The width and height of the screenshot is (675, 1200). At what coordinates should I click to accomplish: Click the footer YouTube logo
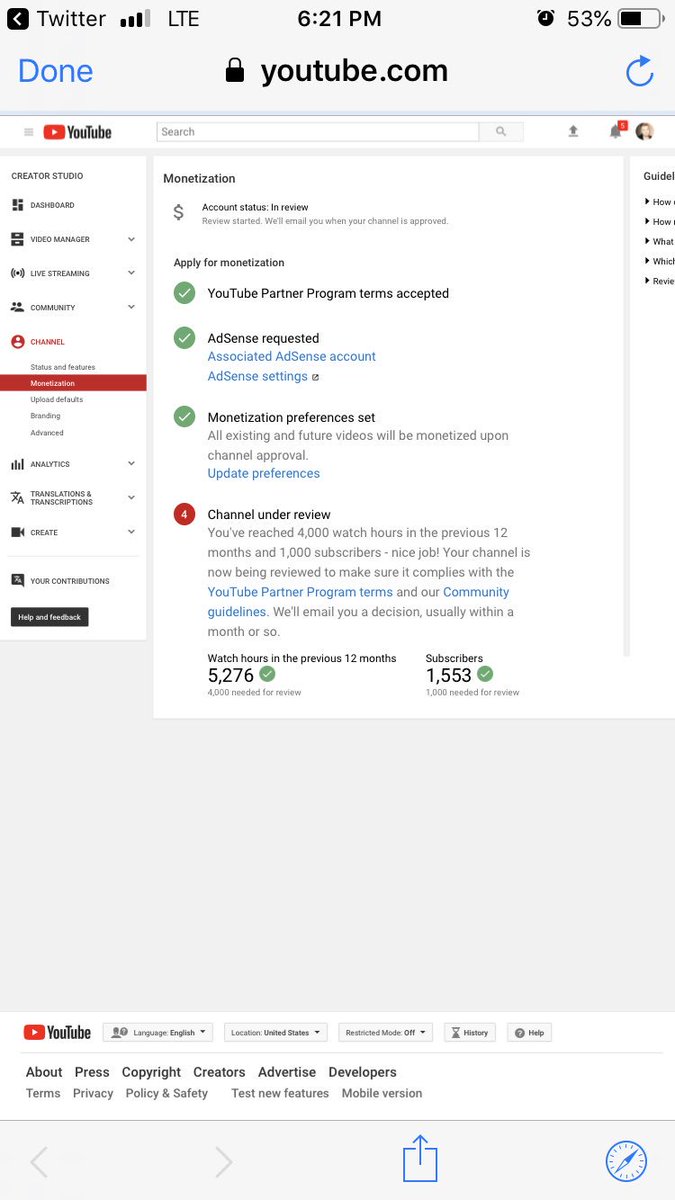57,1032
